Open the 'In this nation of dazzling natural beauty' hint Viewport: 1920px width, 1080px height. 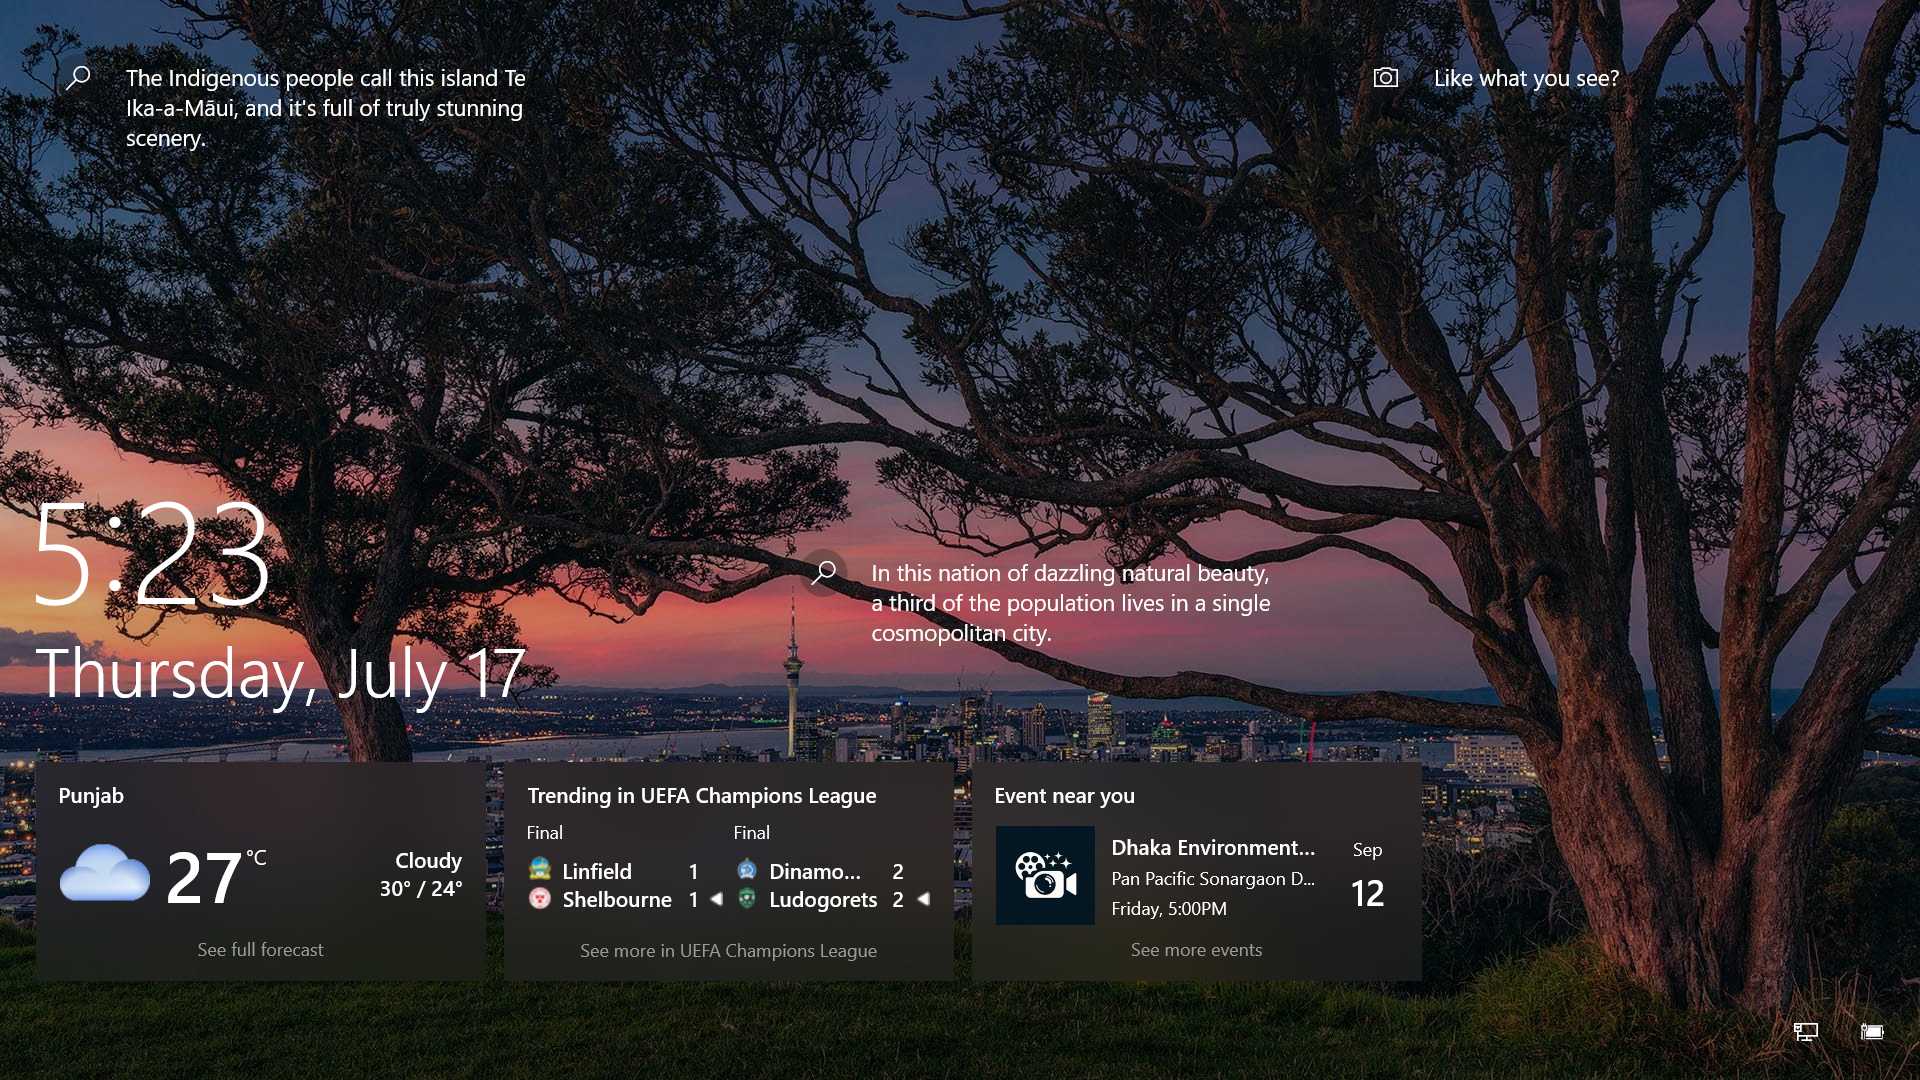[1070, 603]
